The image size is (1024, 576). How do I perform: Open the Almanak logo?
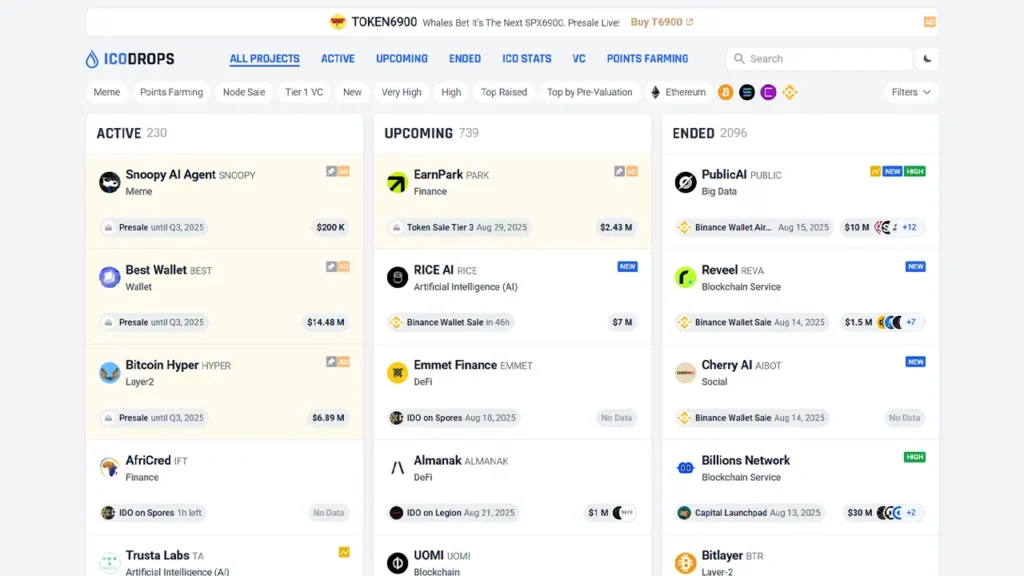pos(397,468)
